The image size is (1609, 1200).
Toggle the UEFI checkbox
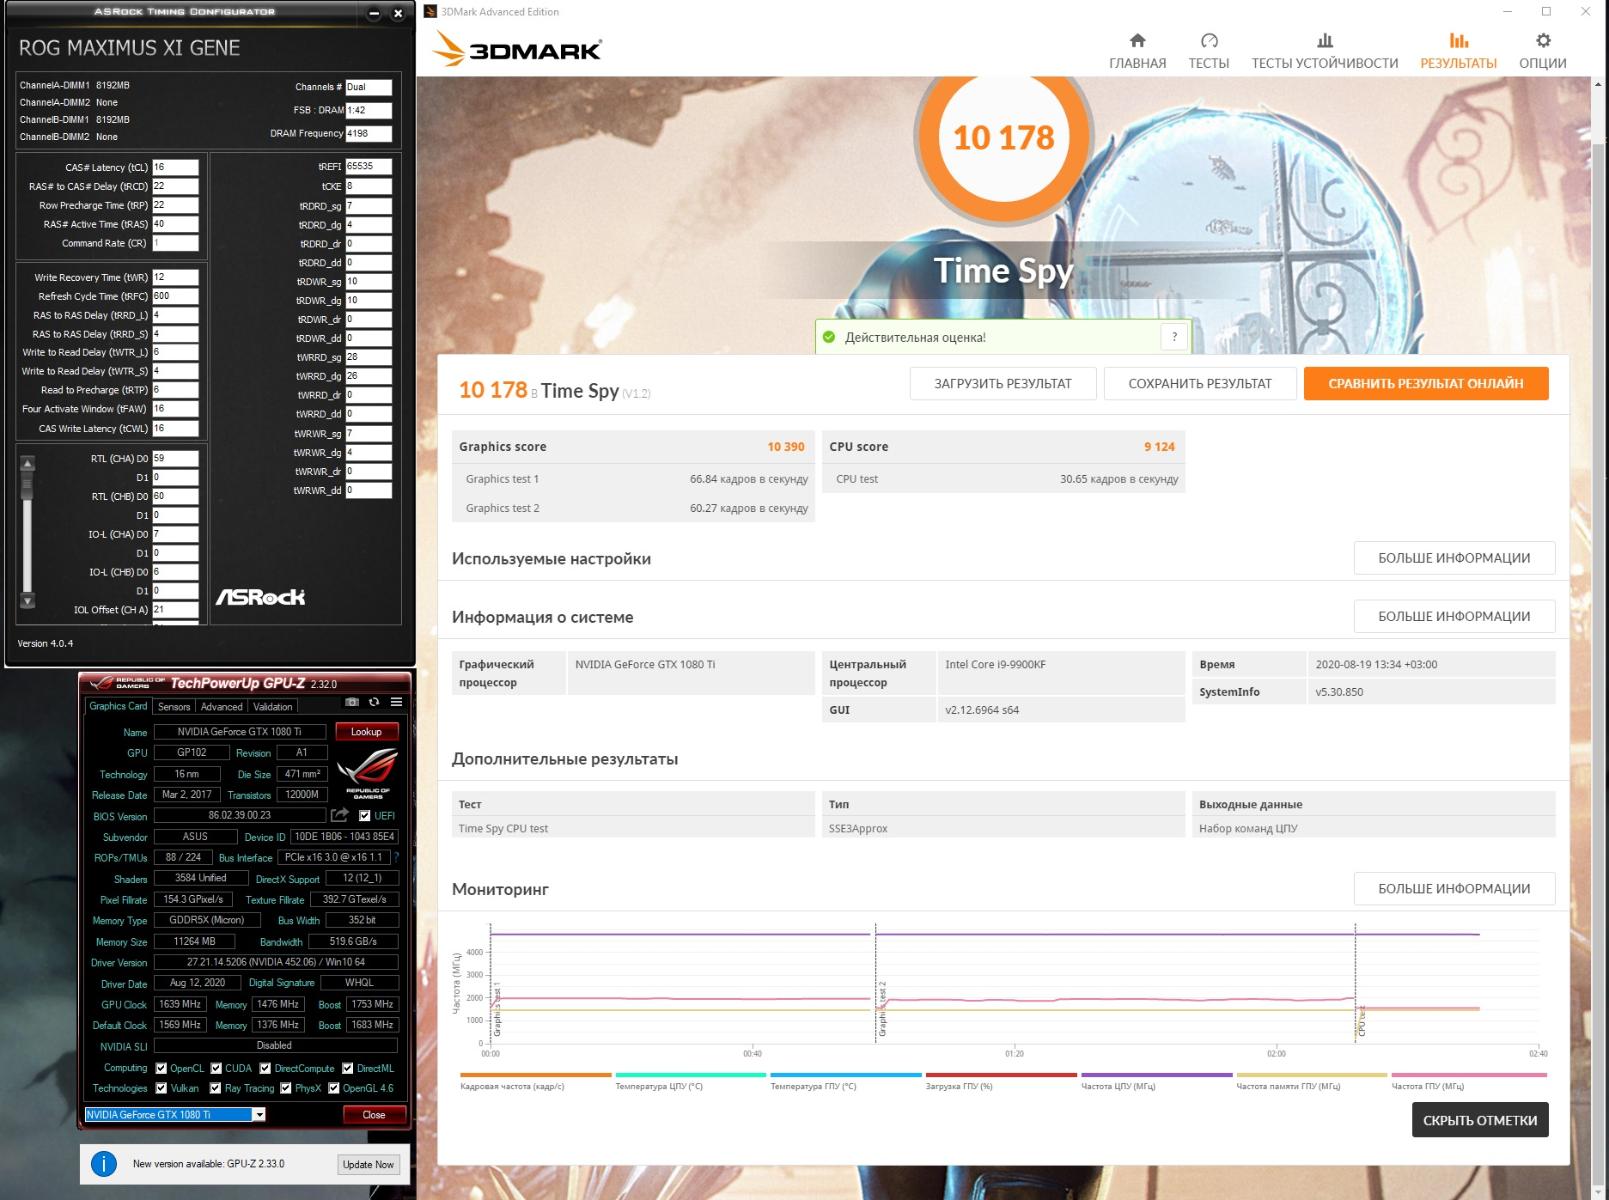(x=365, y=816)
